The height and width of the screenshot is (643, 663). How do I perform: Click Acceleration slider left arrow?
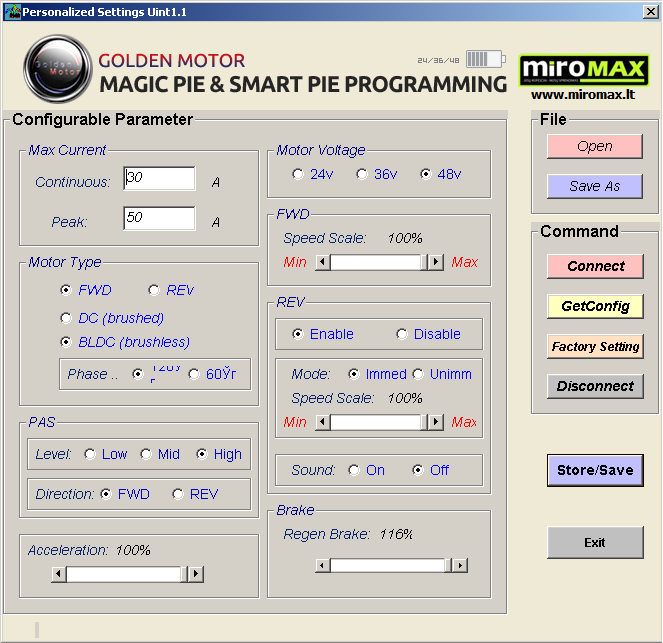59,574
